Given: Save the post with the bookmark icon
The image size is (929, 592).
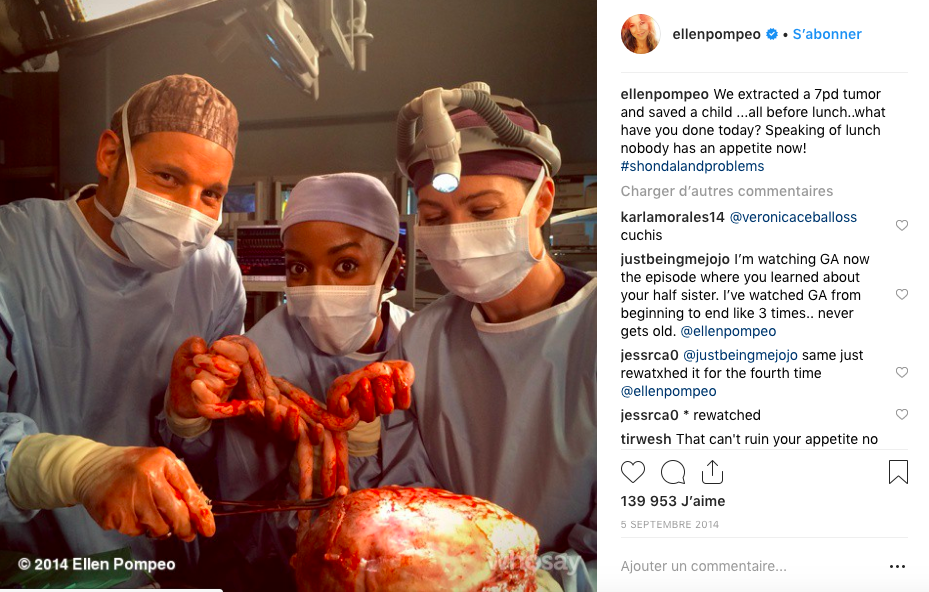Looking at the screenshot, I should point(898,472).
